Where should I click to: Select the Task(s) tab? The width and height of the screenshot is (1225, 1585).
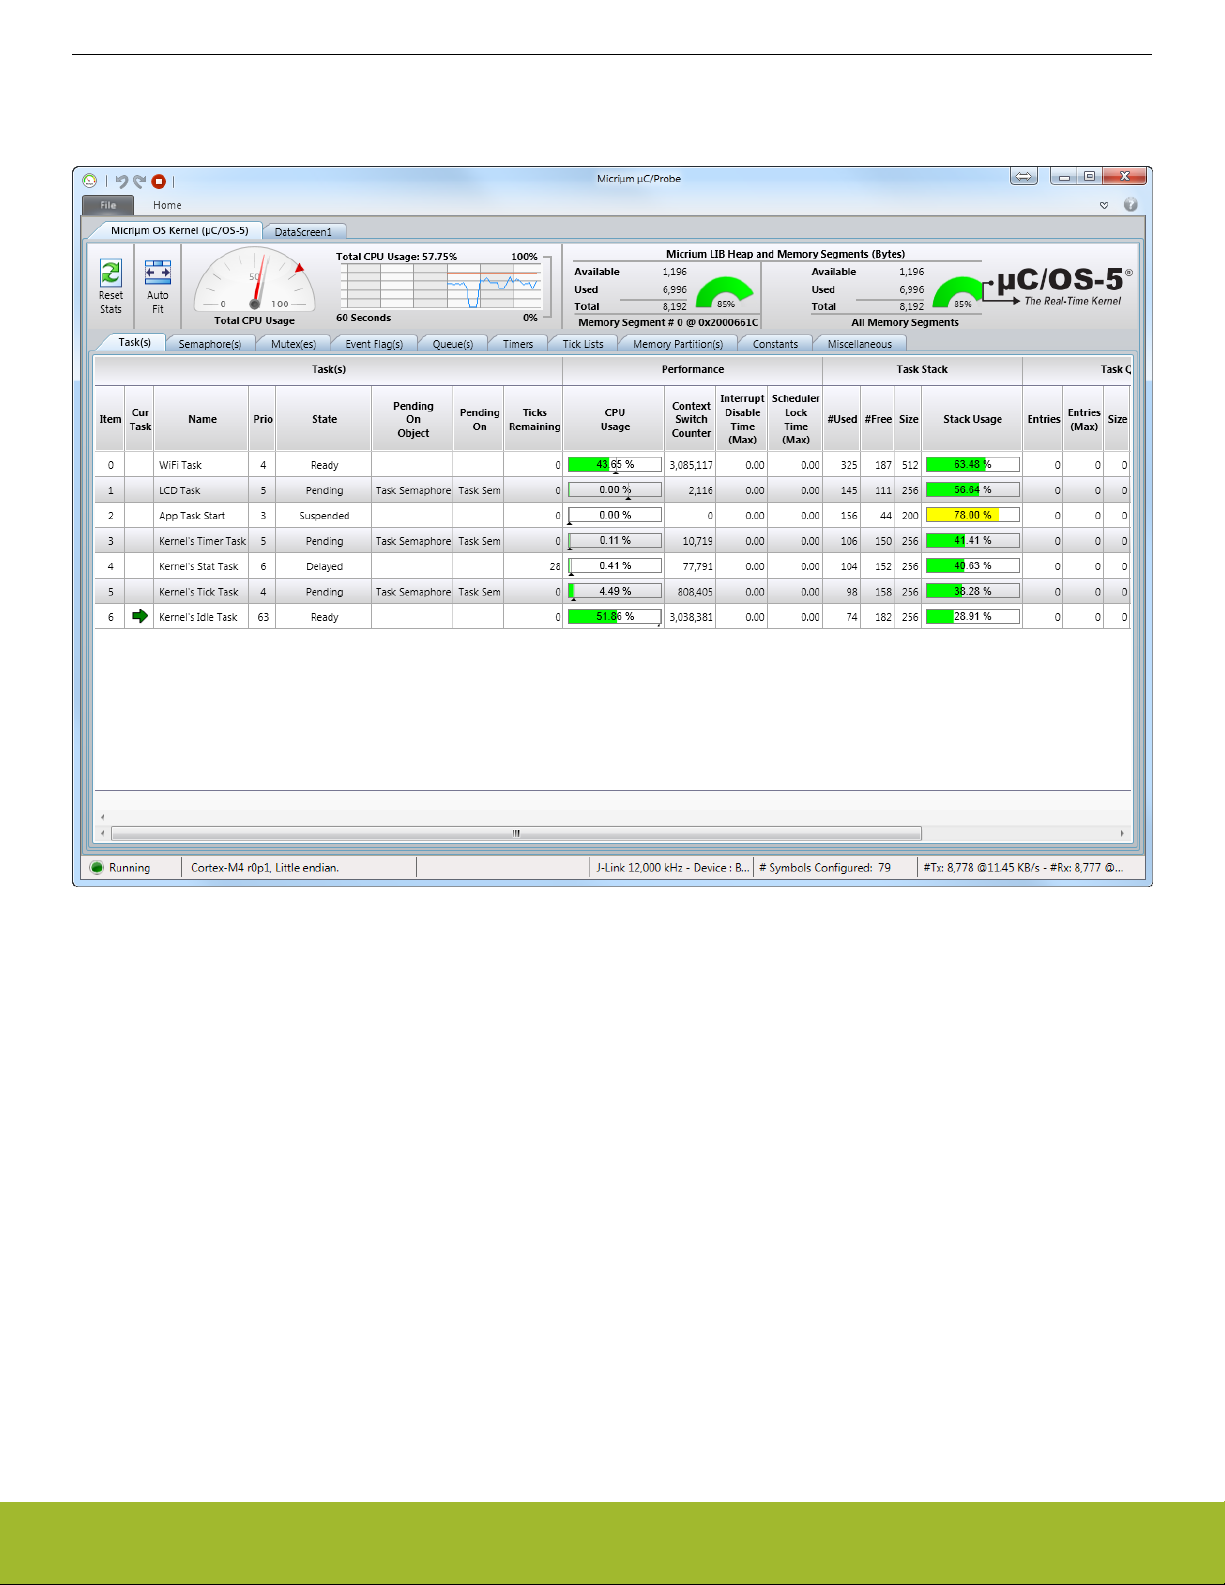[x=134, y=343]
